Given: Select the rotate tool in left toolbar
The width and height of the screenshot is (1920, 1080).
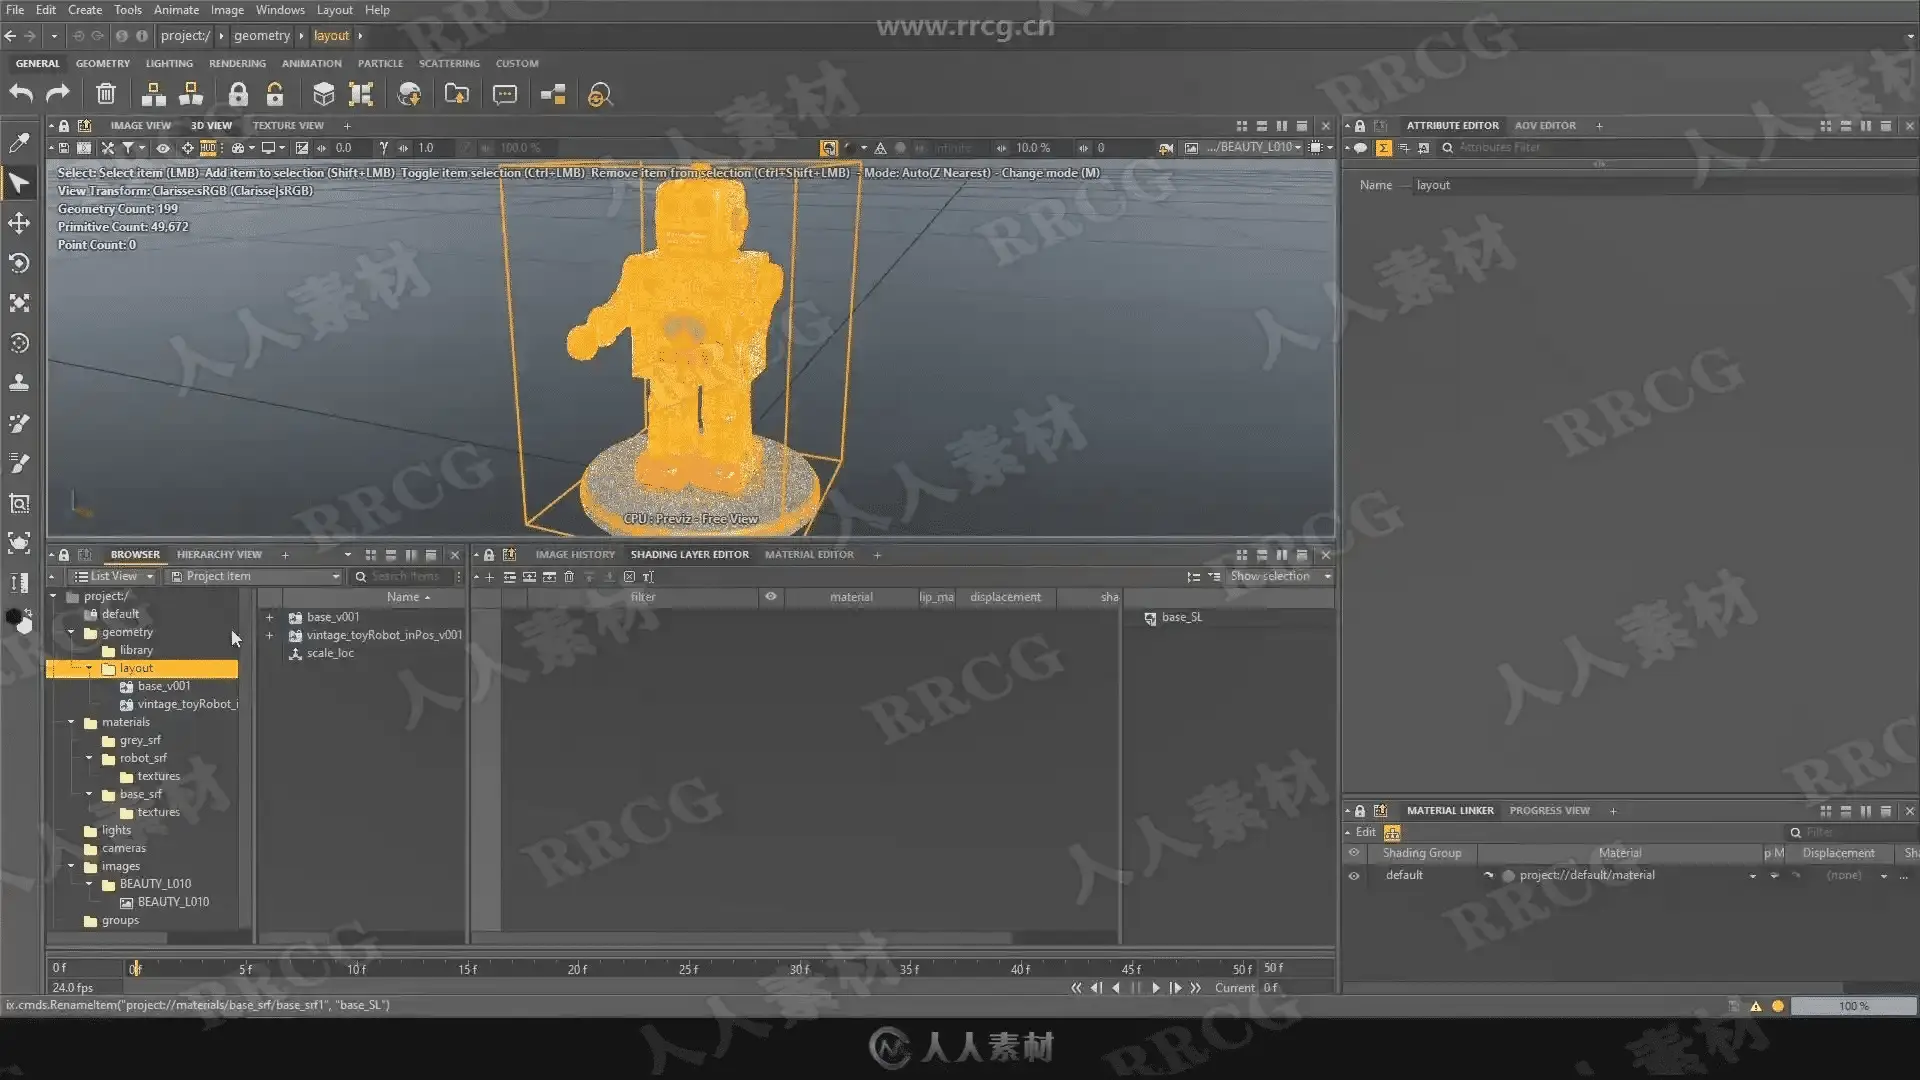Looking at the screenshot, I should pos(19,263).
